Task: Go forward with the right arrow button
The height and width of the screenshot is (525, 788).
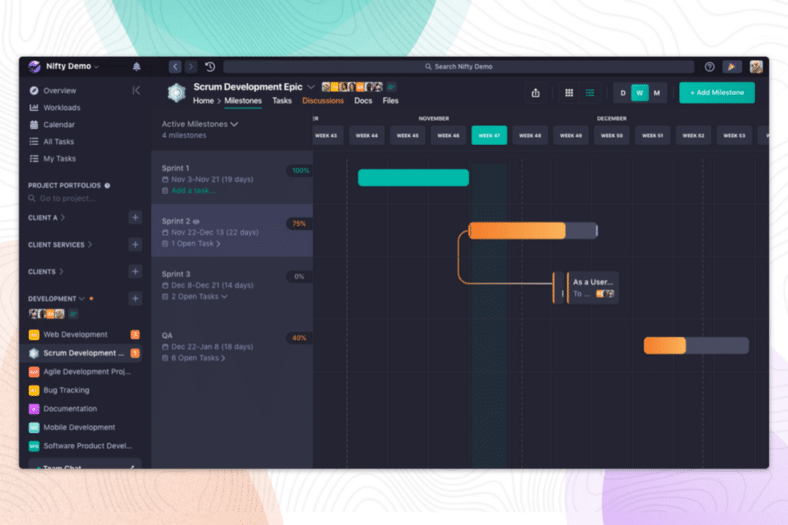Action: pos(190,66)
